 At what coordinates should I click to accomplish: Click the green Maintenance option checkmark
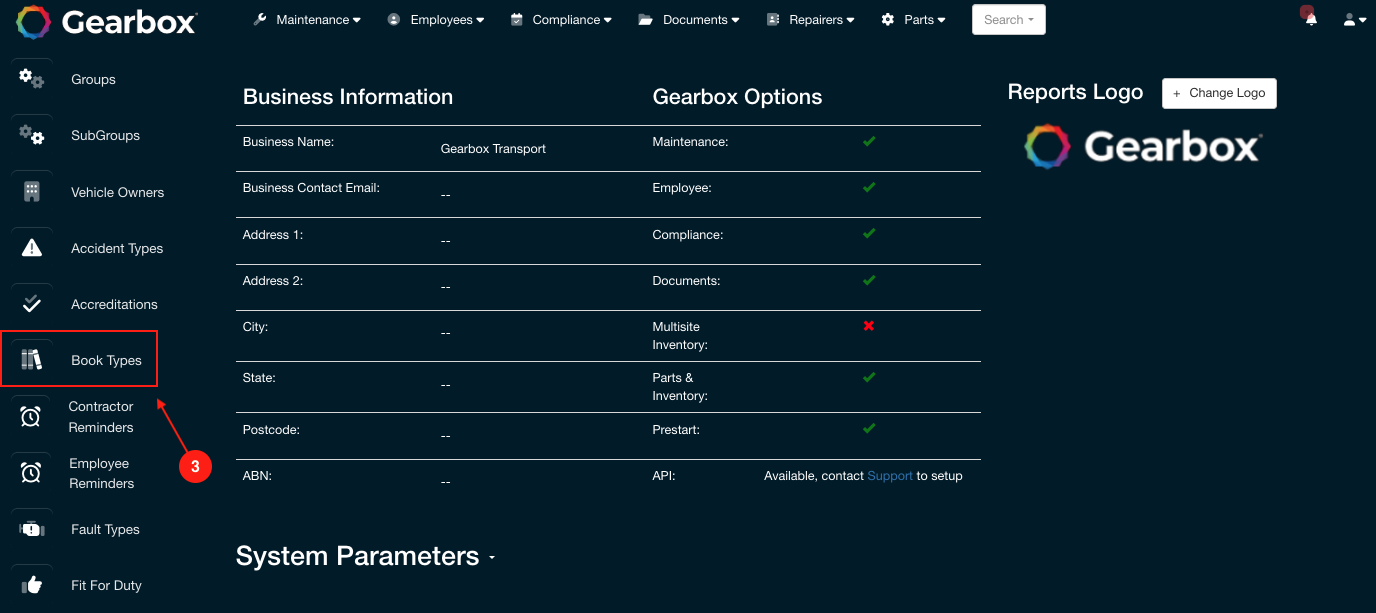[869, 142]
